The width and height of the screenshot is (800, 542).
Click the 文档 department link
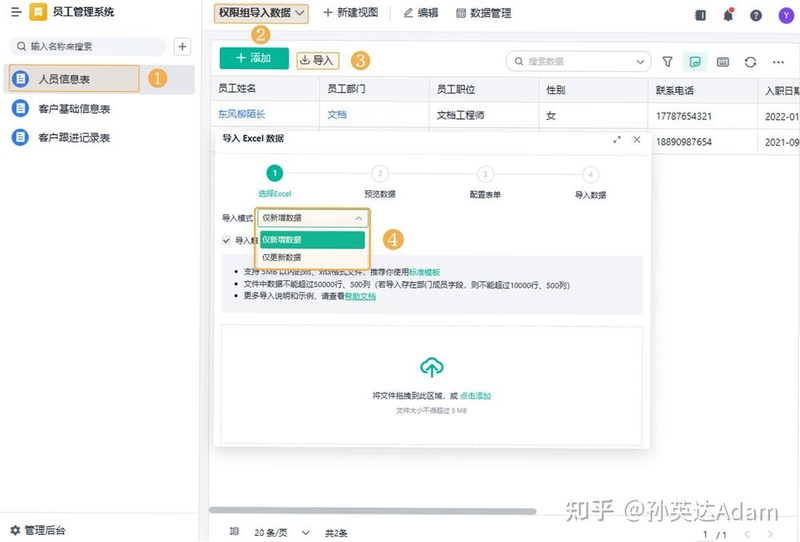(x=337, y=114)
